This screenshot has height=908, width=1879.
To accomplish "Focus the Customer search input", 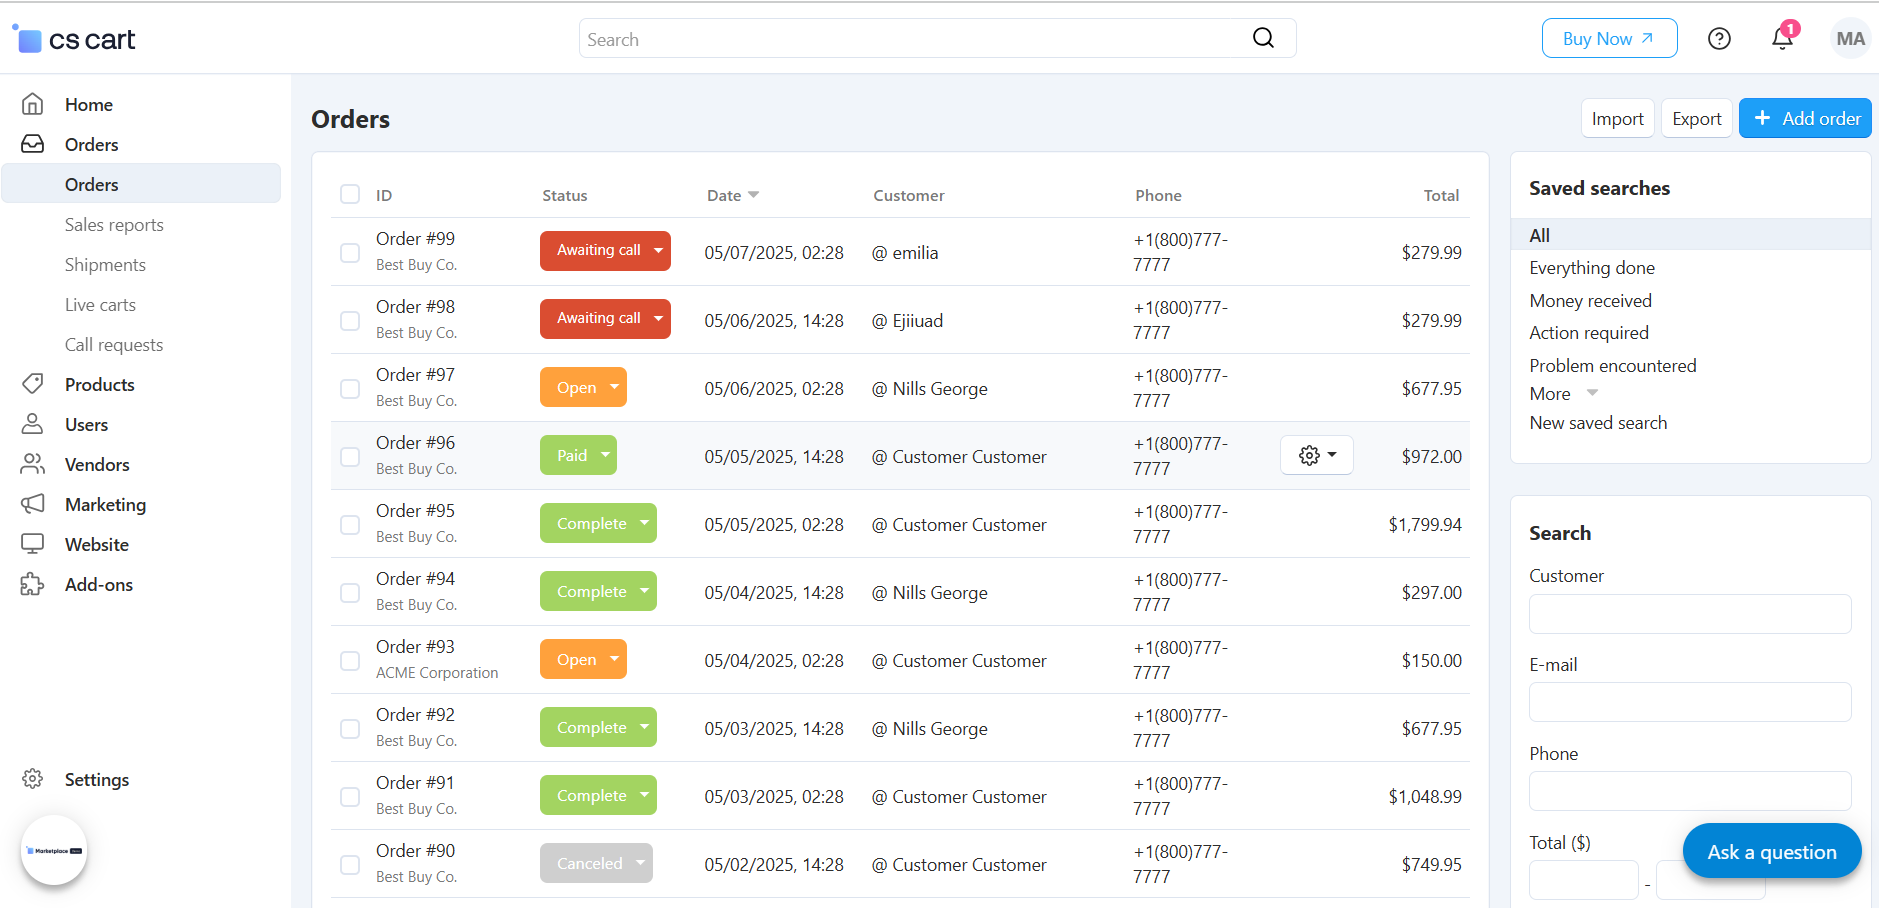I will [1690, 614].
